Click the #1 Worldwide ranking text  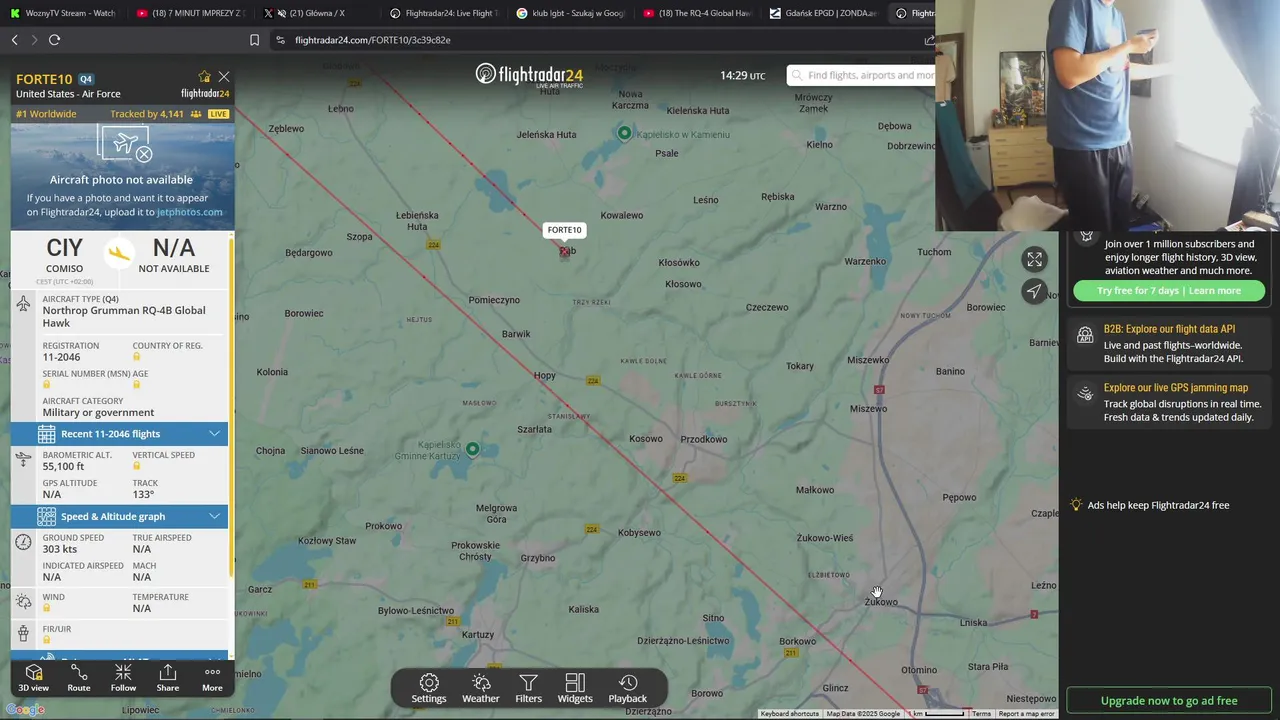46,114
